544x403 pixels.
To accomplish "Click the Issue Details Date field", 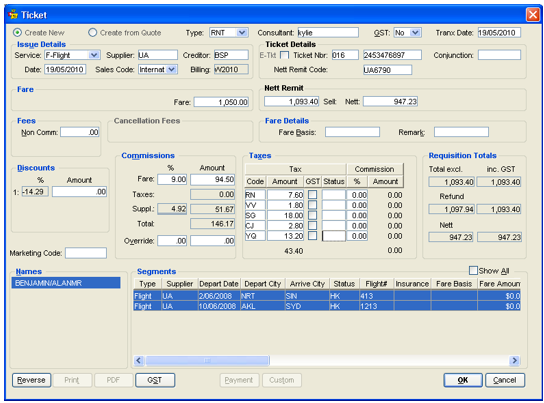I will (x=65, y=69).
